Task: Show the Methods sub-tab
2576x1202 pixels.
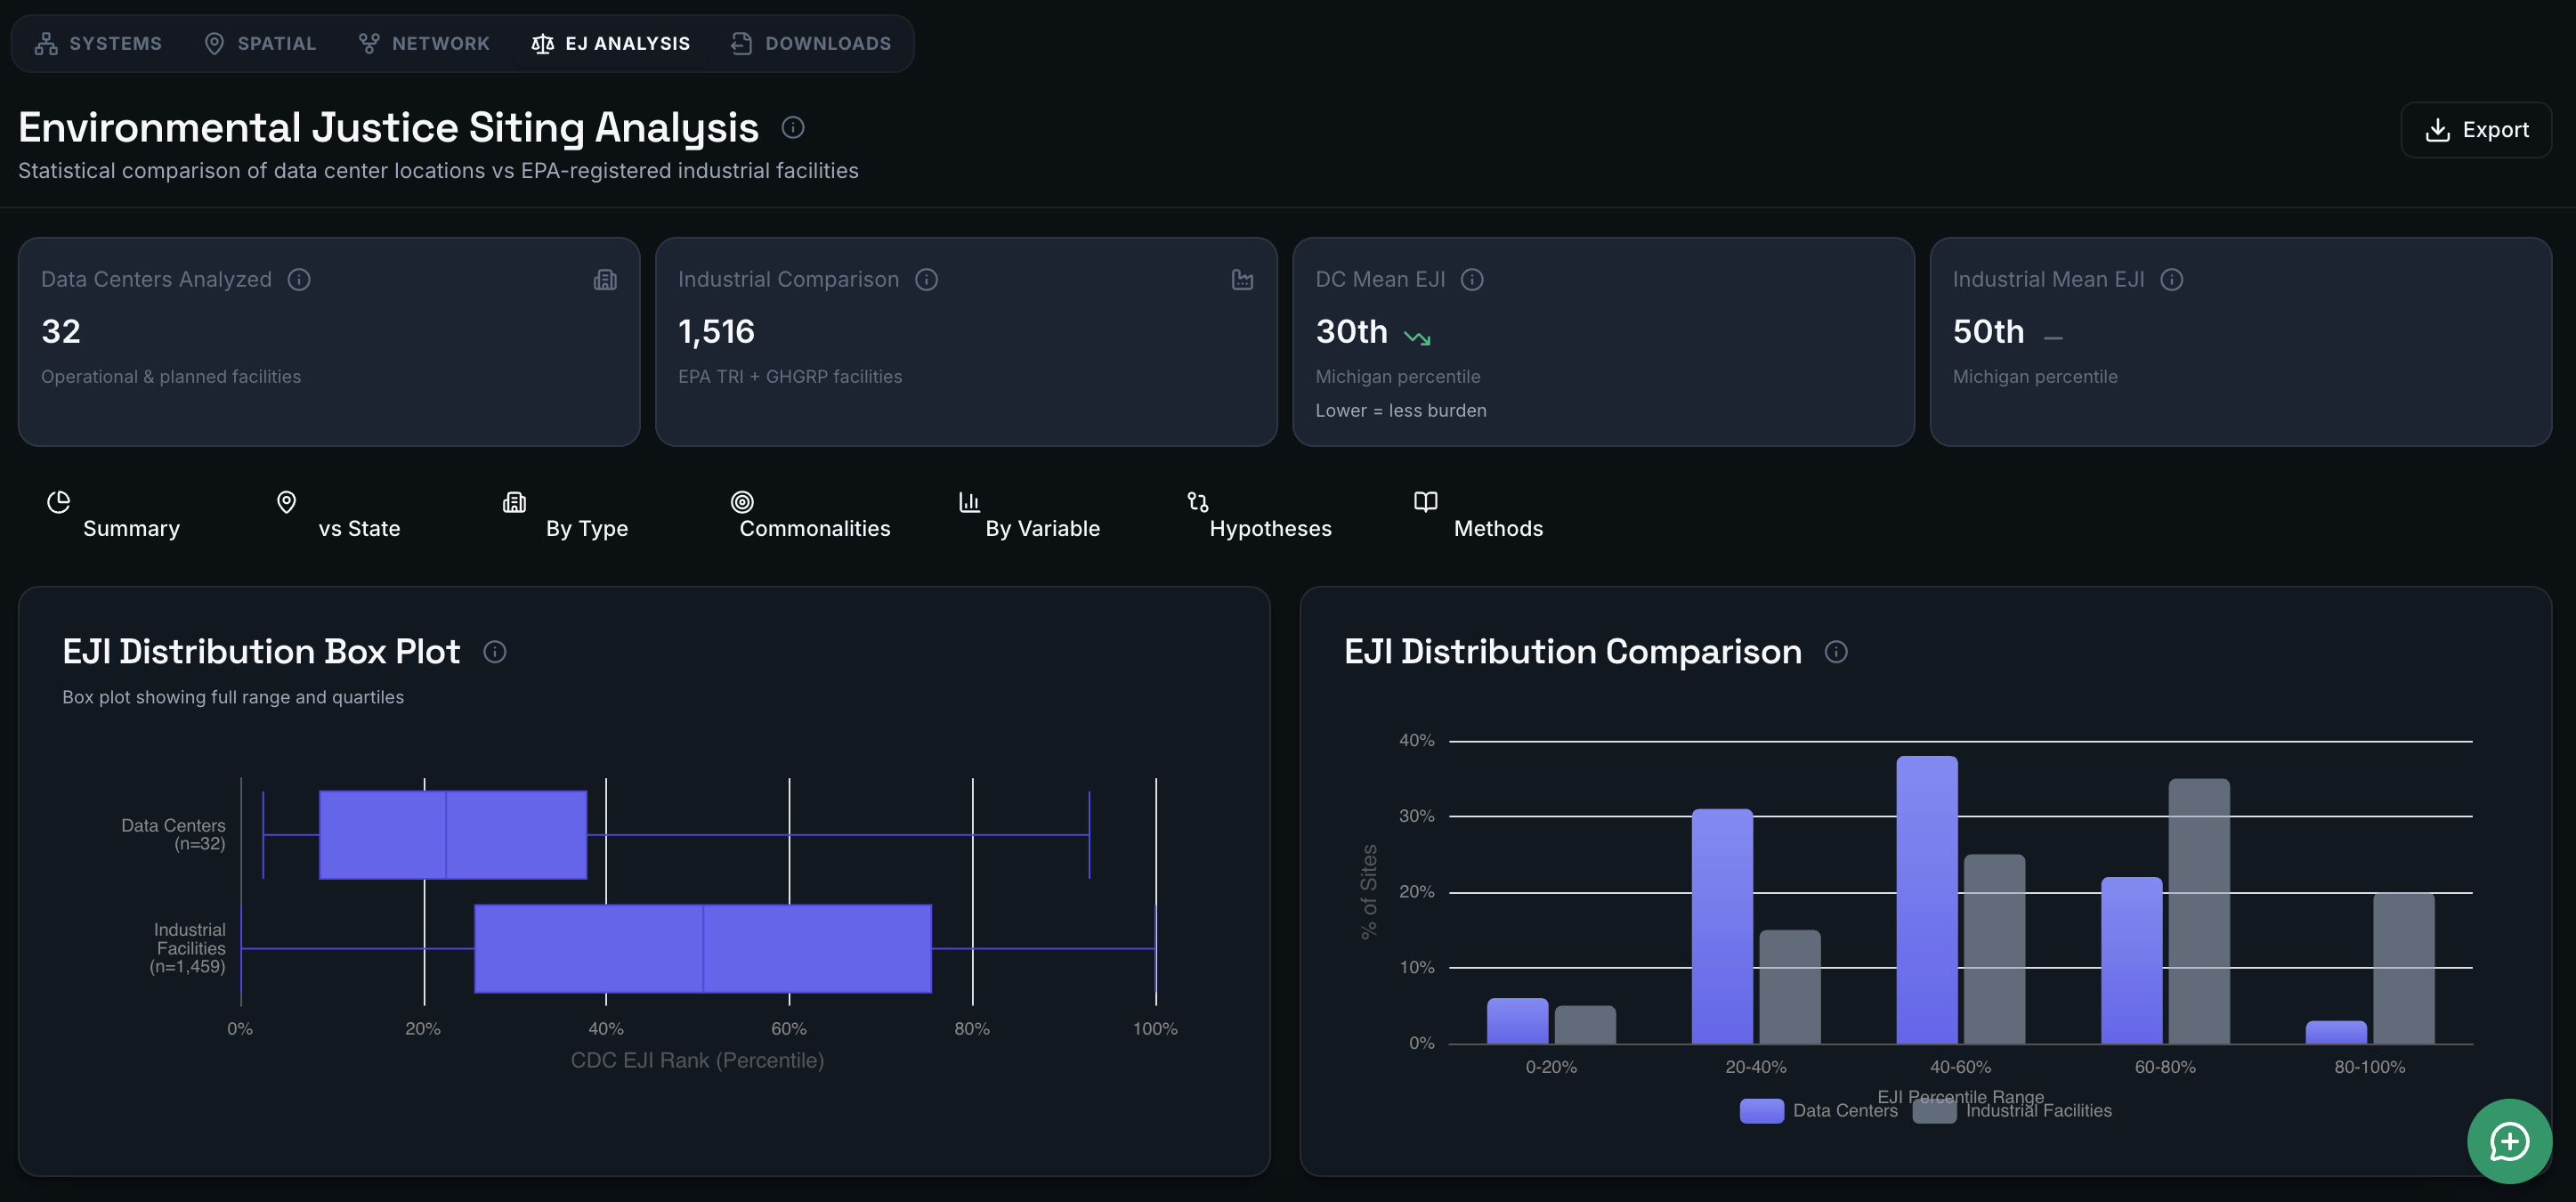Action: (1497, 528)
